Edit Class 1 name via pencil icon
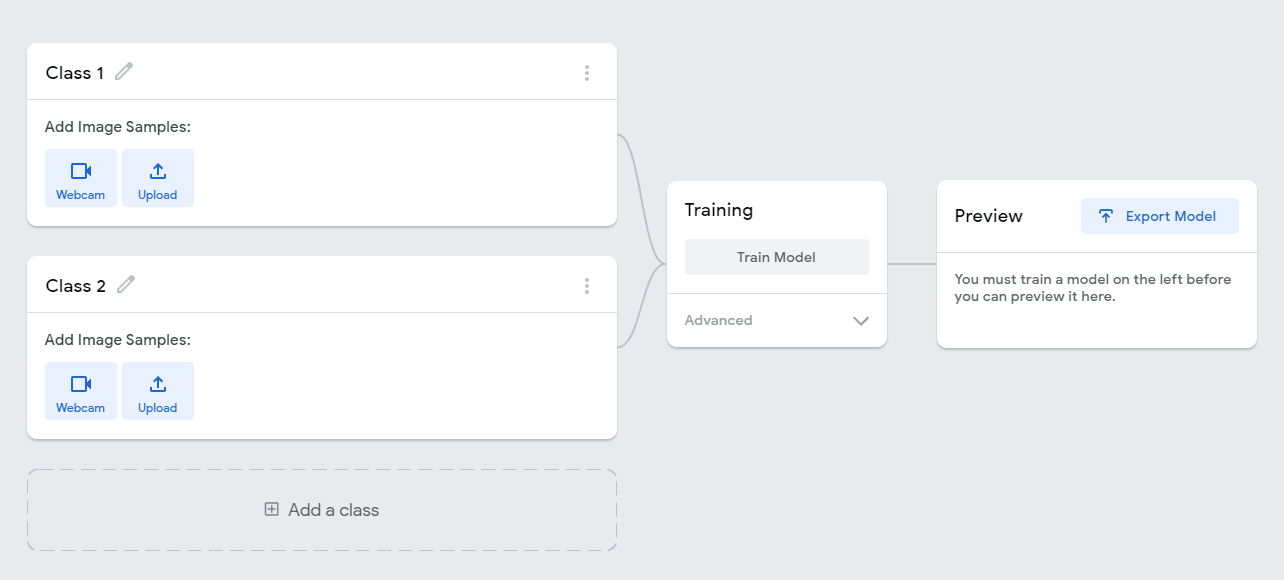The image size is (1284, 580). pyautogui.click(x=124, y=72)
